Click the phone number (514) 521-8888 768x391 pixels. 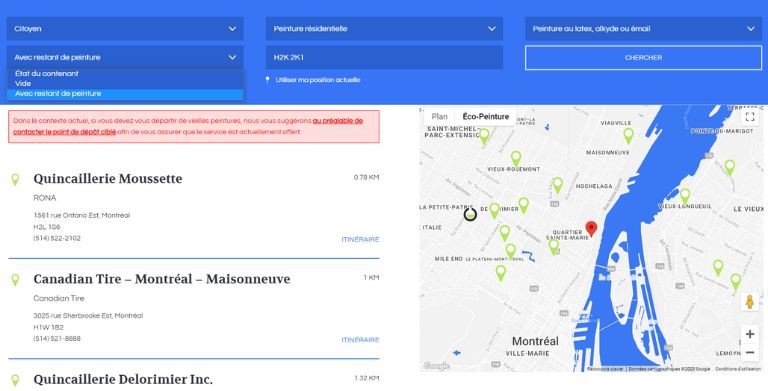pyautogui.click(x=57, y=339)
